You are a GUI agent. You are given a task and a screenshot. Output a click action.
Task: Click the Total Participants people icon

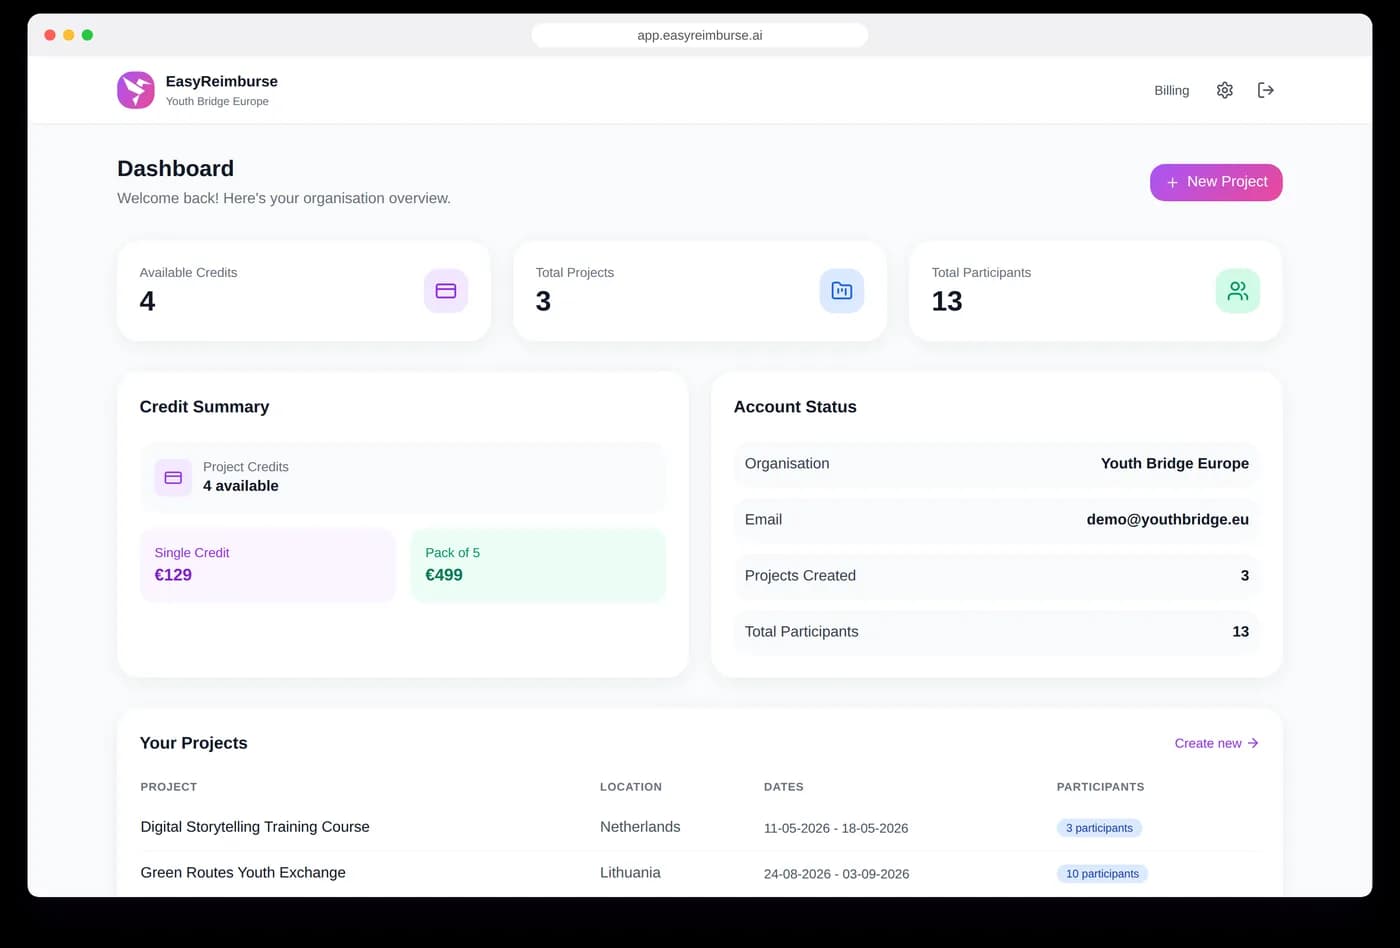pyautogui.click(x=1238, y=291)
